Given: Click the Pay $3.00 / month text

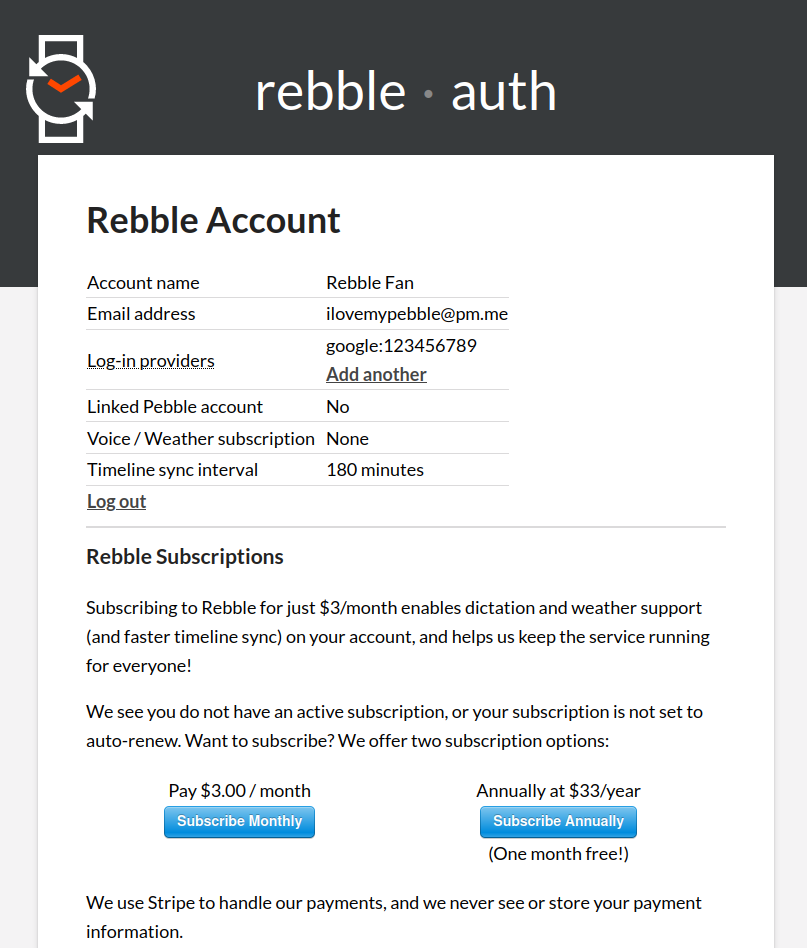Looking at the screenshot, I should [x=239, y=791].
